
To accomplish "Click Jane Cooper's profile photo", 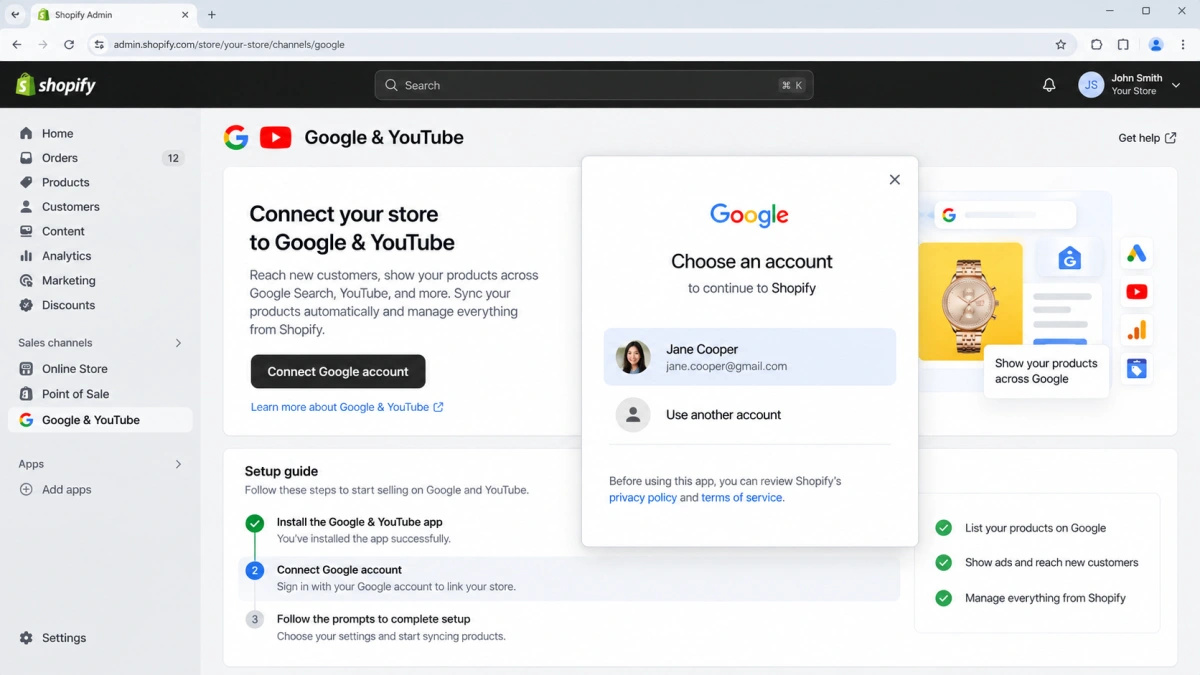I will [x=633, y=357].
